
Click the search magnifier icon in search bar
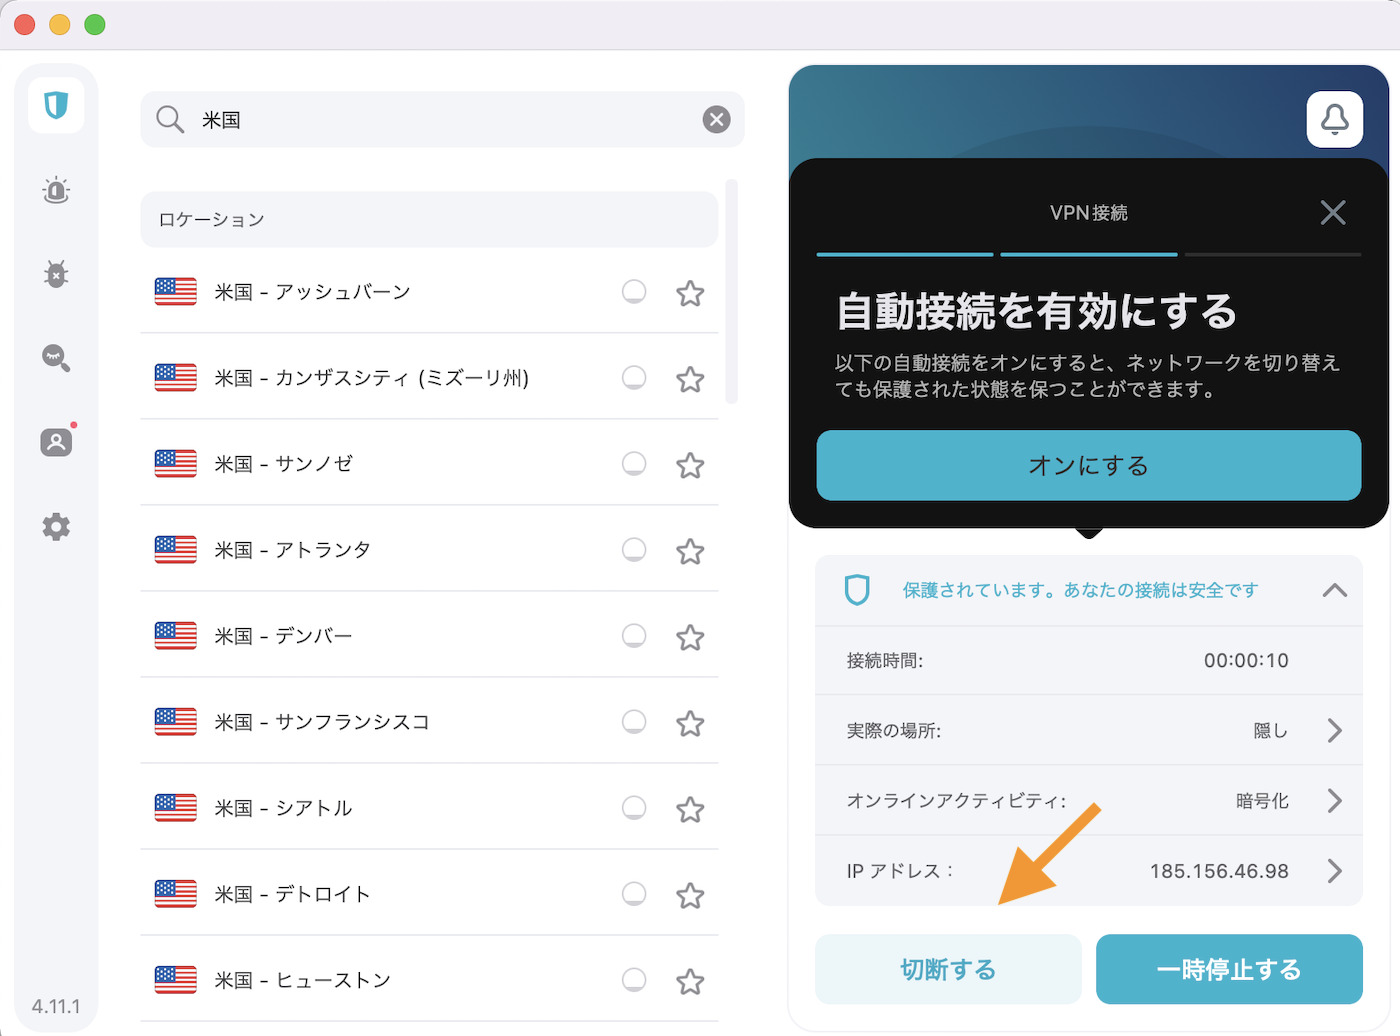point(170,120)
